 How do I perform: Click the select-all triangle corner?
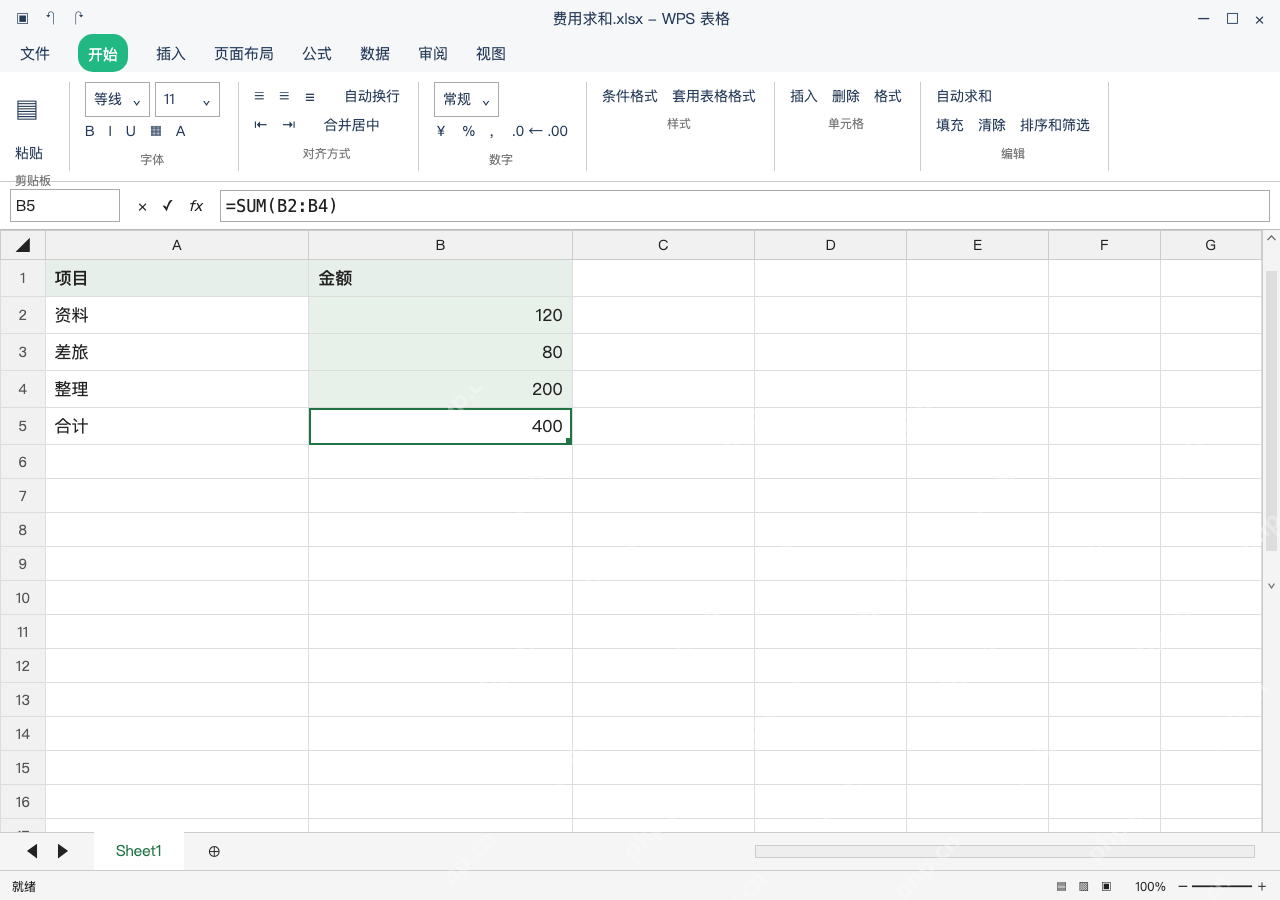(23, 245)
